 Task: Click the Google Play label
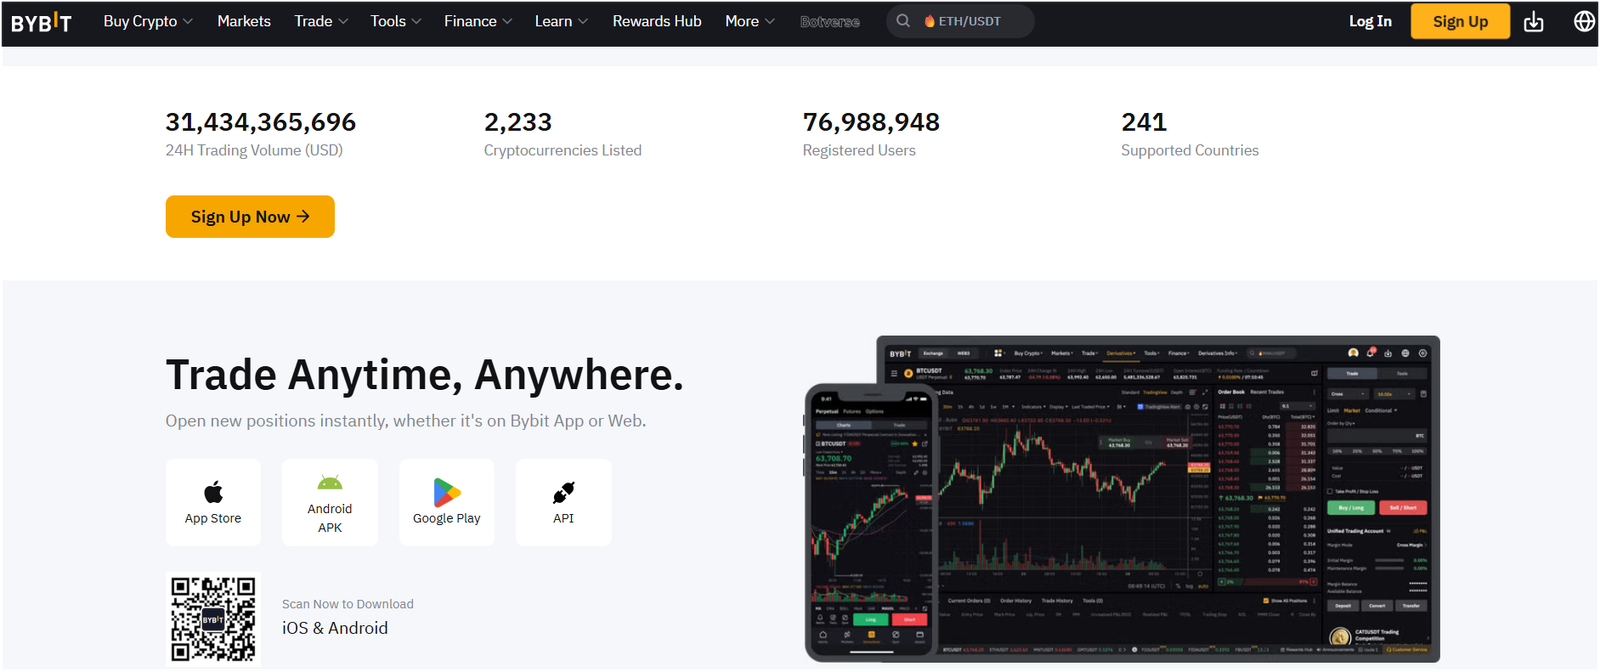click(x=447, y=518)
